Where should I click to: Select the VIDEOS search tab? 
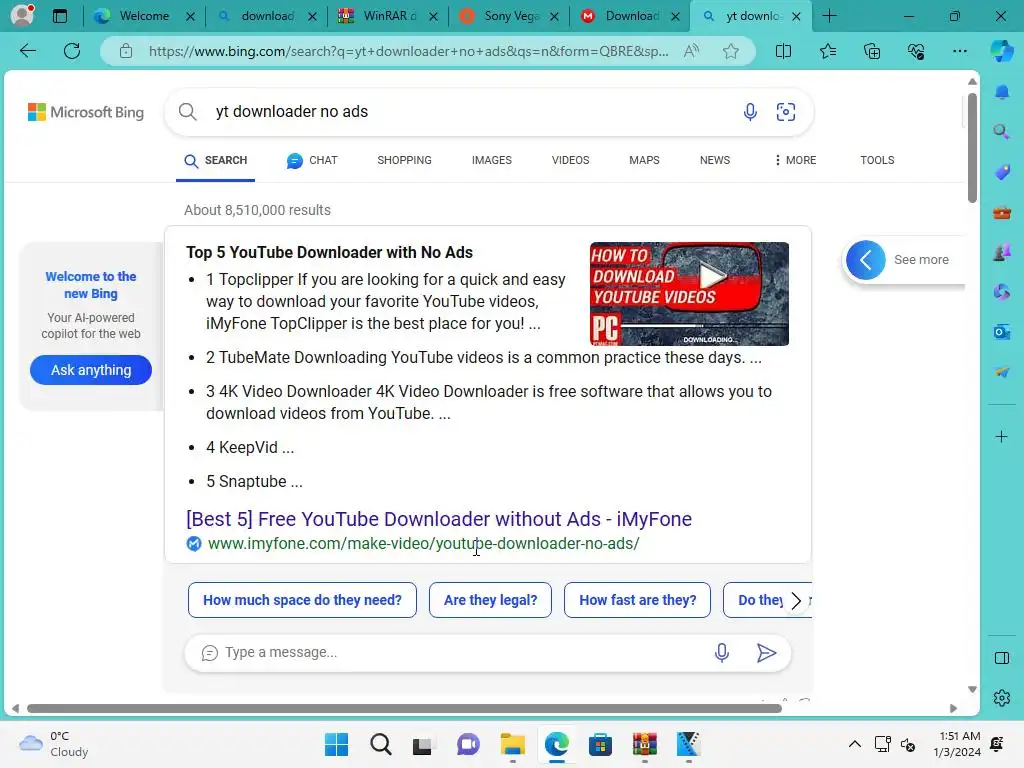[x=570, y=160]
